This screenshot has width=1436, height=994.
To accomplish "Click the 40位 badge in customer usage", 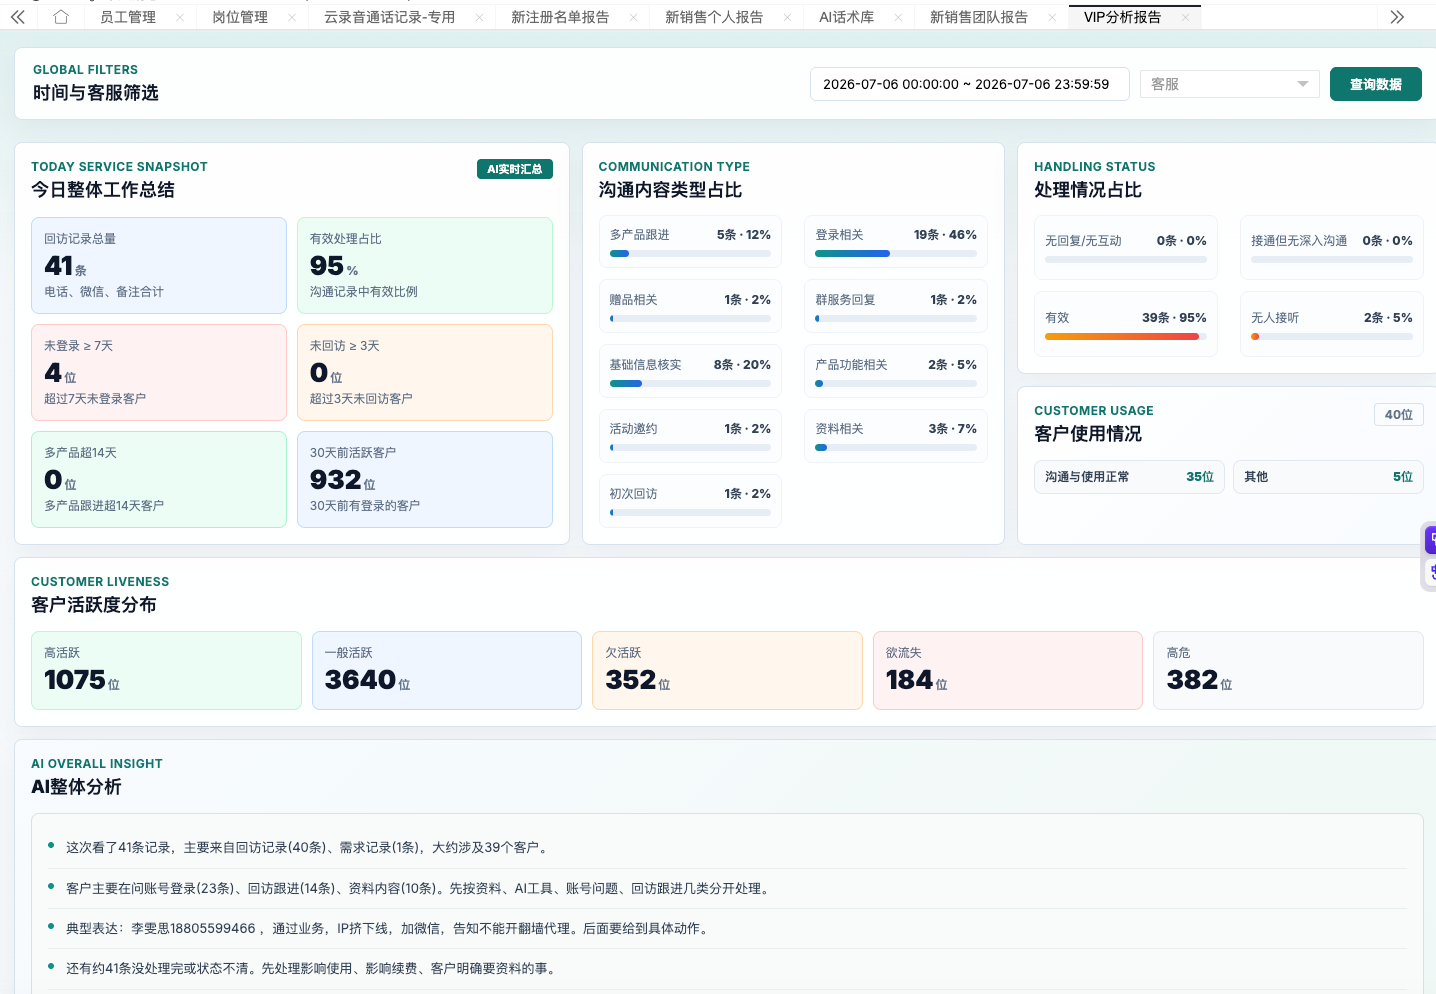I will 1398,414.
